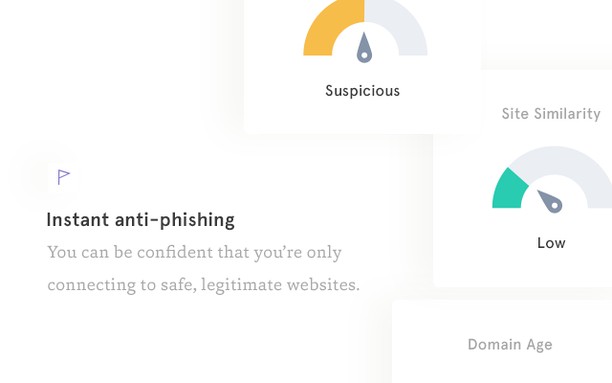
Task: Click the green segment of Low gauge
Action: (509, 190)
